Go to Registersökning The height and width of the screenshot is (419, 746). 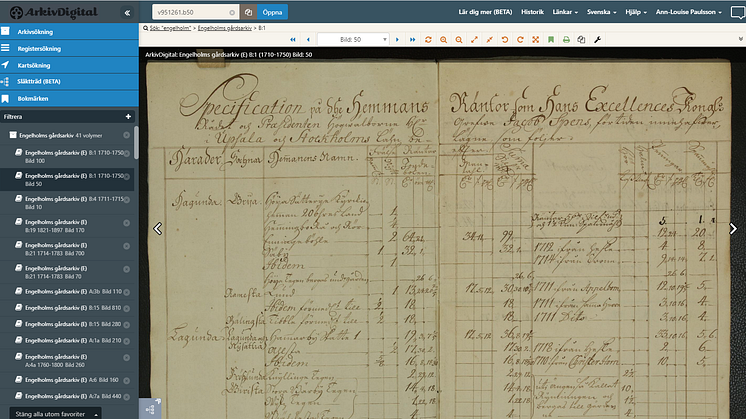coord(69,49)
